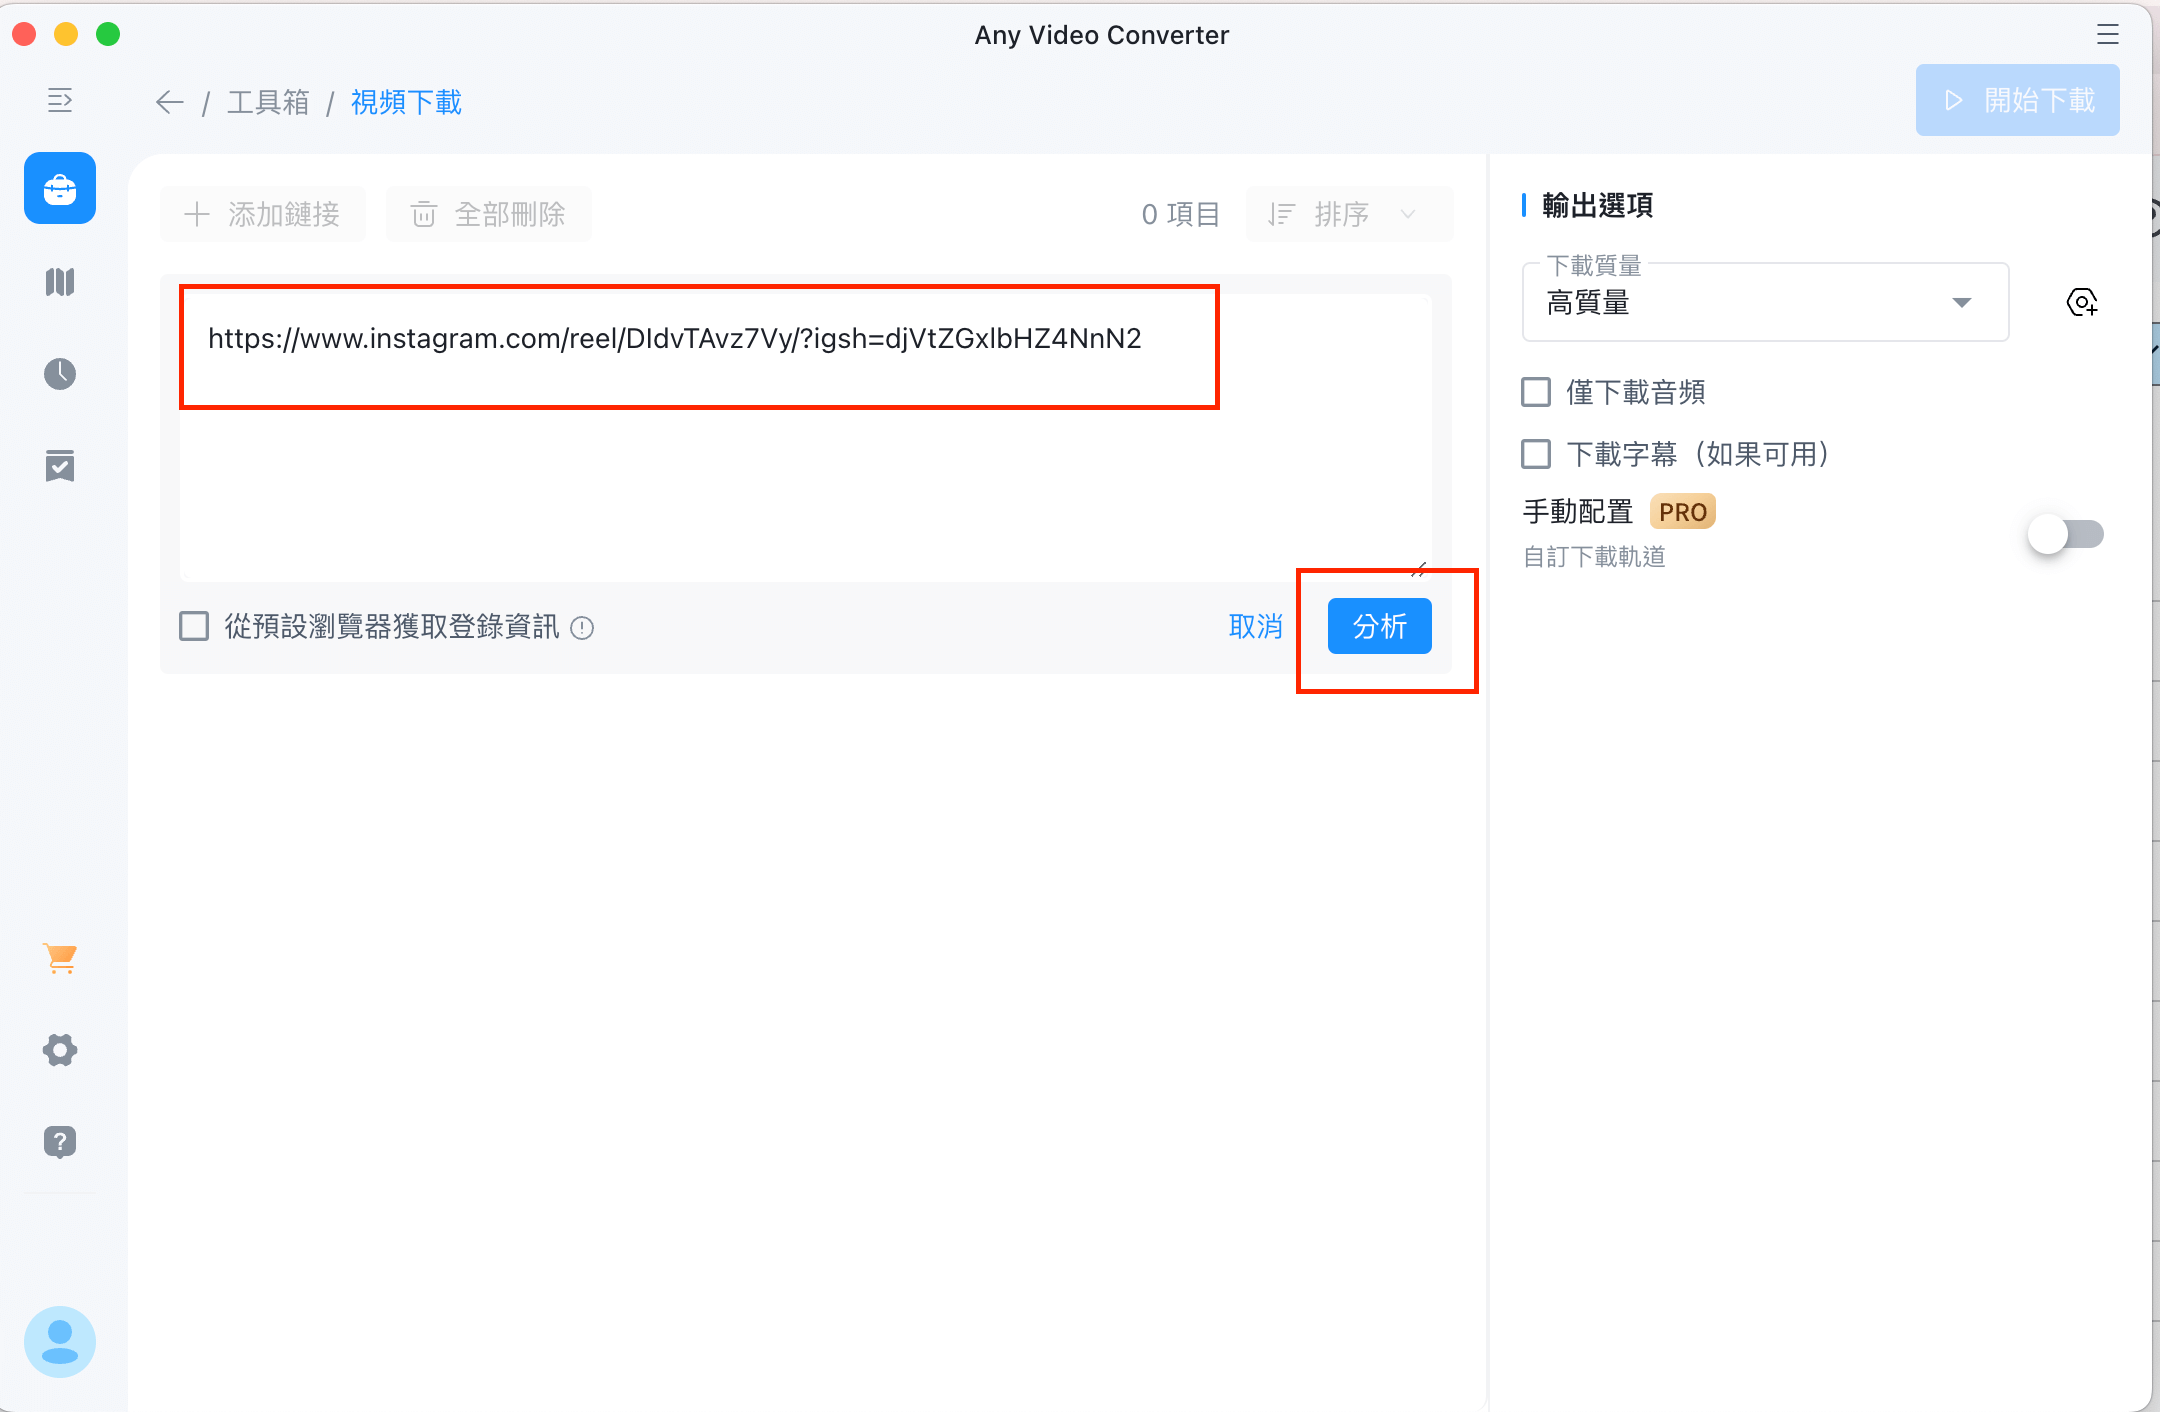This screenshot has width=2160, height=1412.
Task: Click the 添加鏈接 button
Action: tap(263, 214)
